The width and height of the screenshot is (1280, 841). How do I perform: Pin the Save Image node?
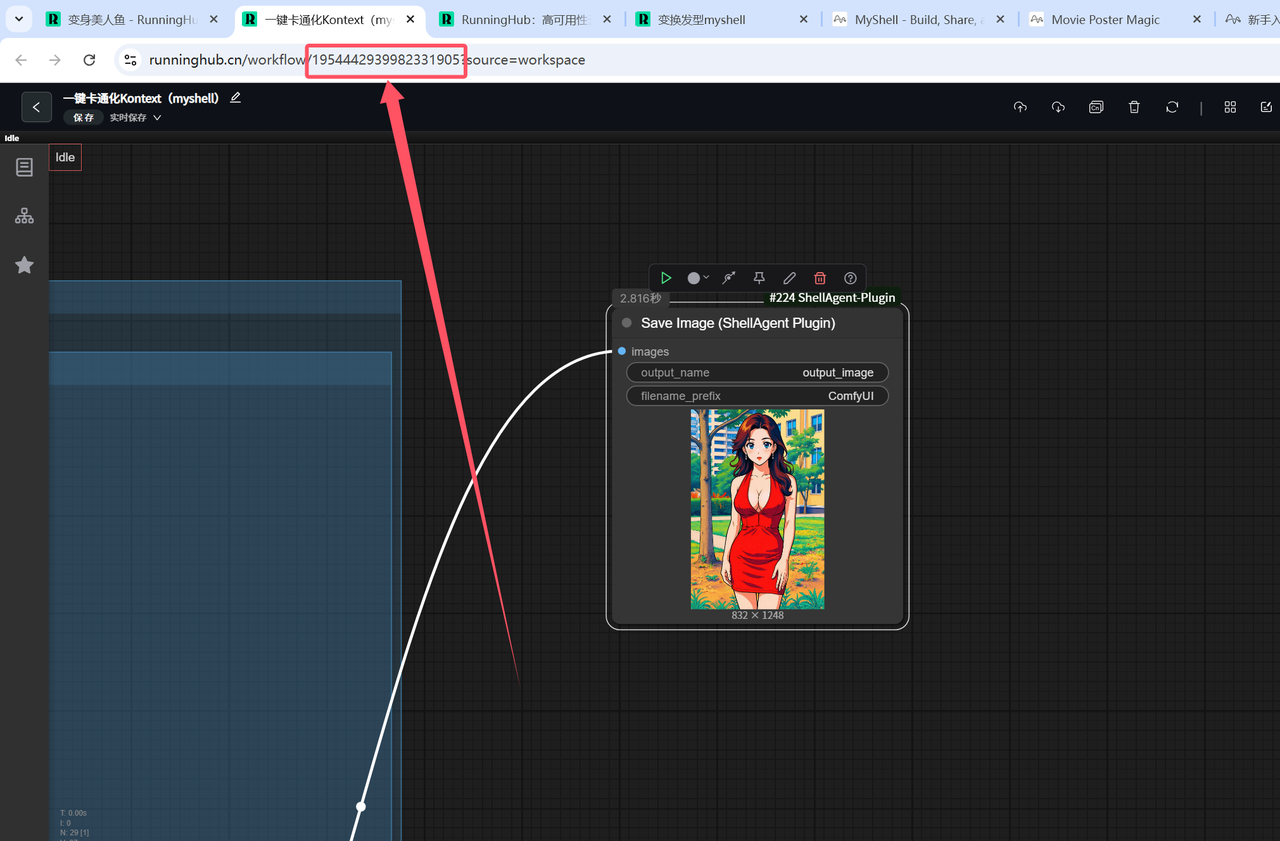(759, 278)
